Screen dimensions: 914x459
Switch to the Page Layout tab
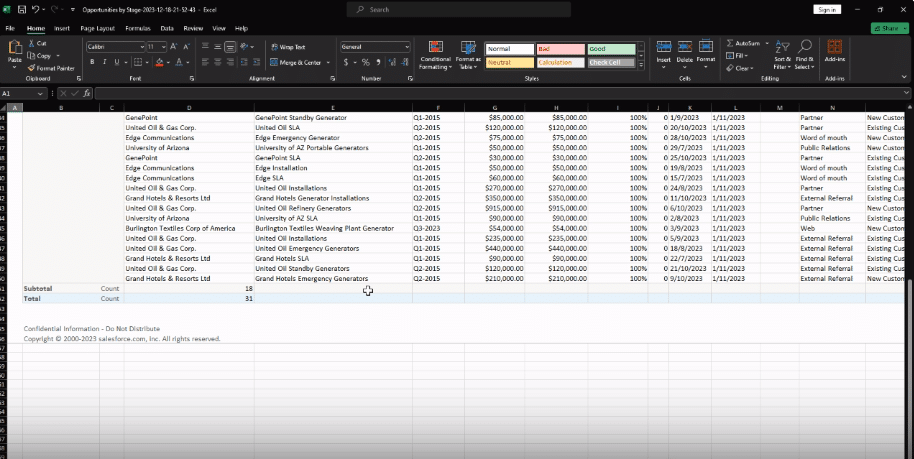point(97,28)
